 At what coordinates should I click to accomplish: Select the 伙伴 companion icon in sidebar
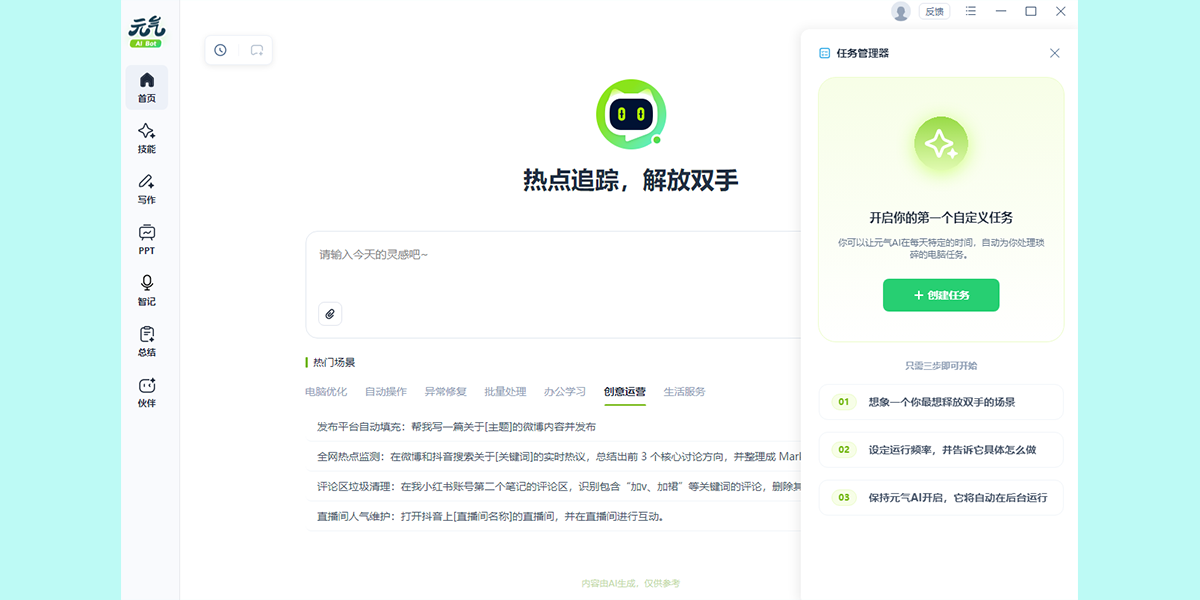point(146,390)
